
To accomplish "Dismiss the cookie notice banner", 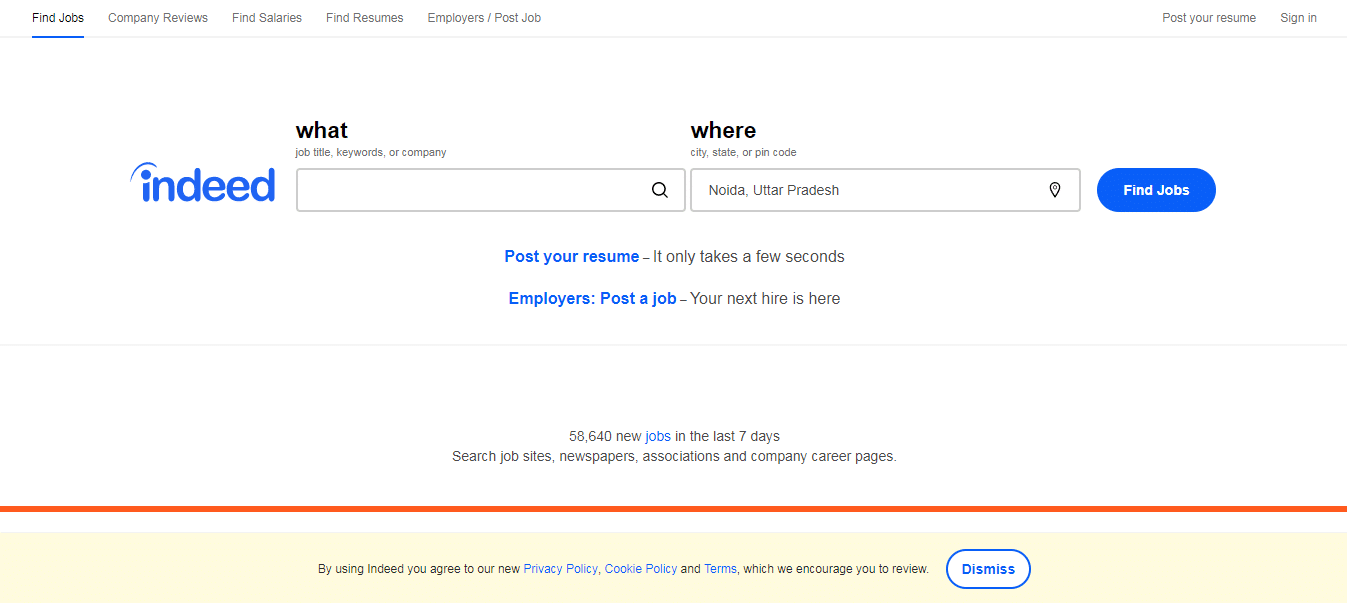I will pyautogui.click(x=988, y=569).
